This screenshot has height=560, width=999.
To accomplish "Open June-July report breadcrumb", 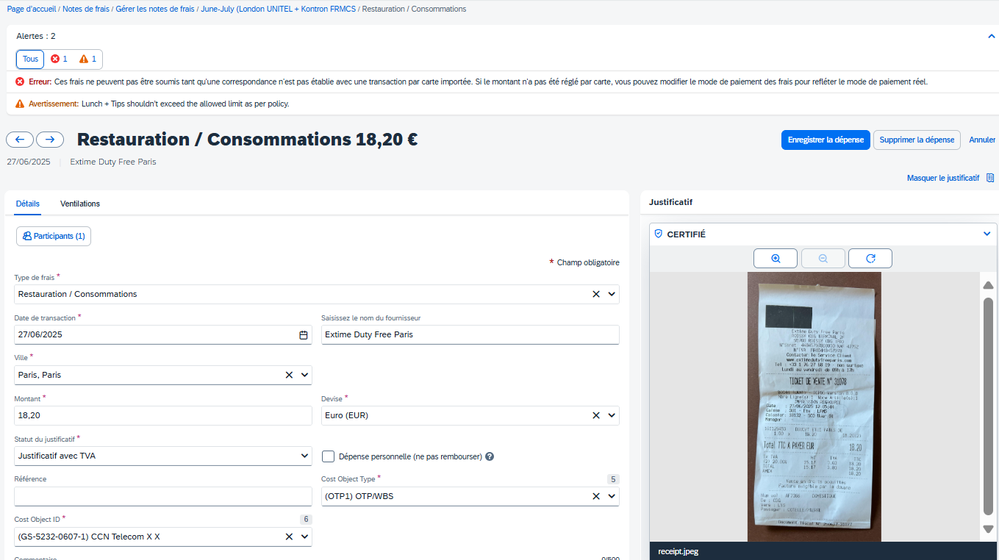I will point(278,9).
